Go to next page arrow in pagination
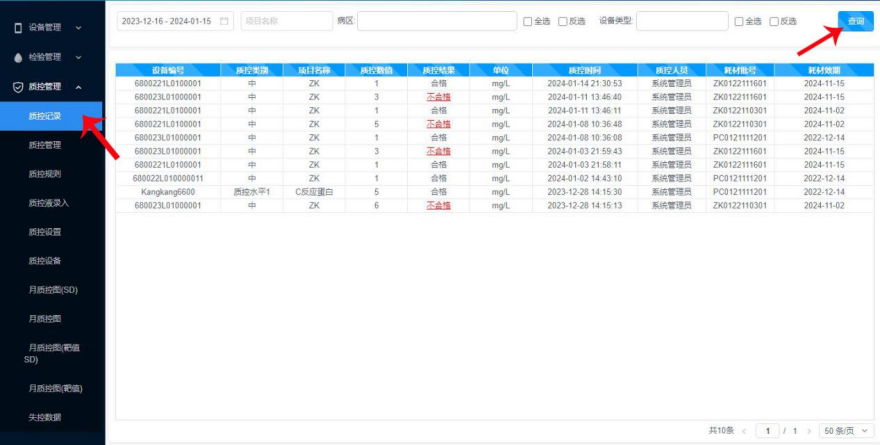The width and height of the screenshot is (880, 445). pos(809,431)
